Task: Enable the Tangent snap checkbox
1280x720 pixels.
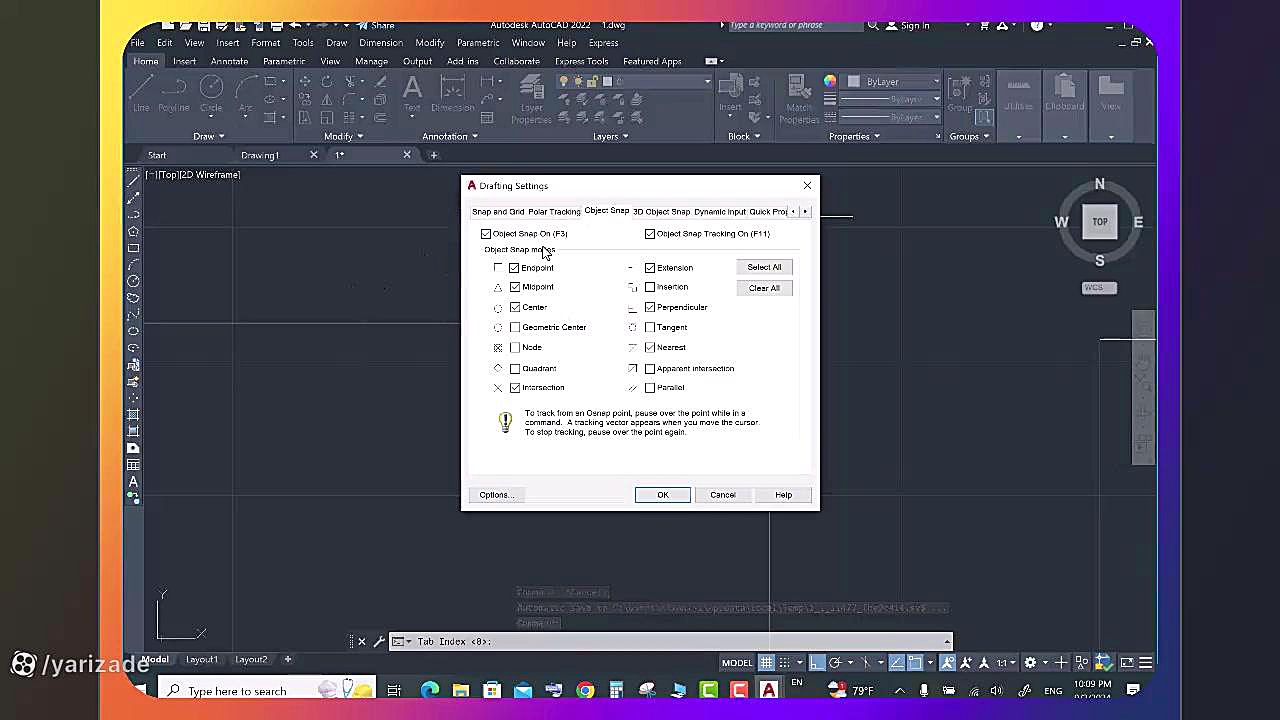Action: (x=650, y=327)
